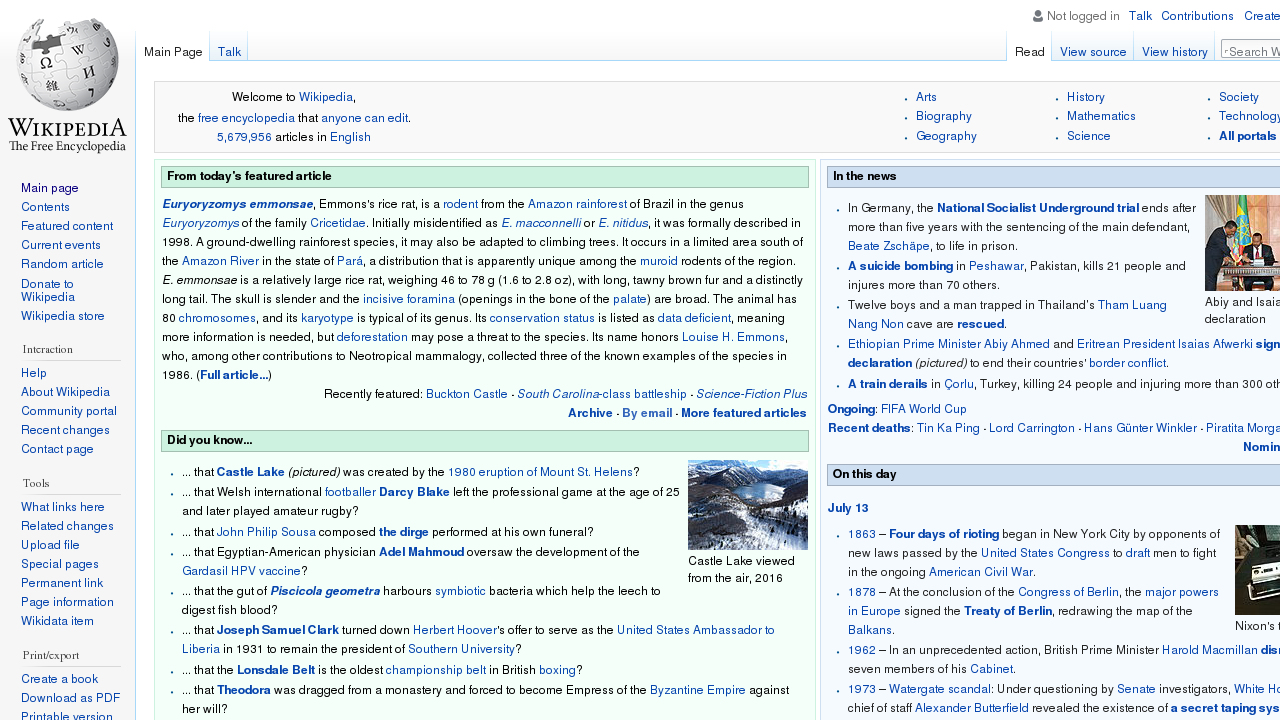Open the Buckton Castle link
Screen dimensions: 1280x720
(467, 394)
